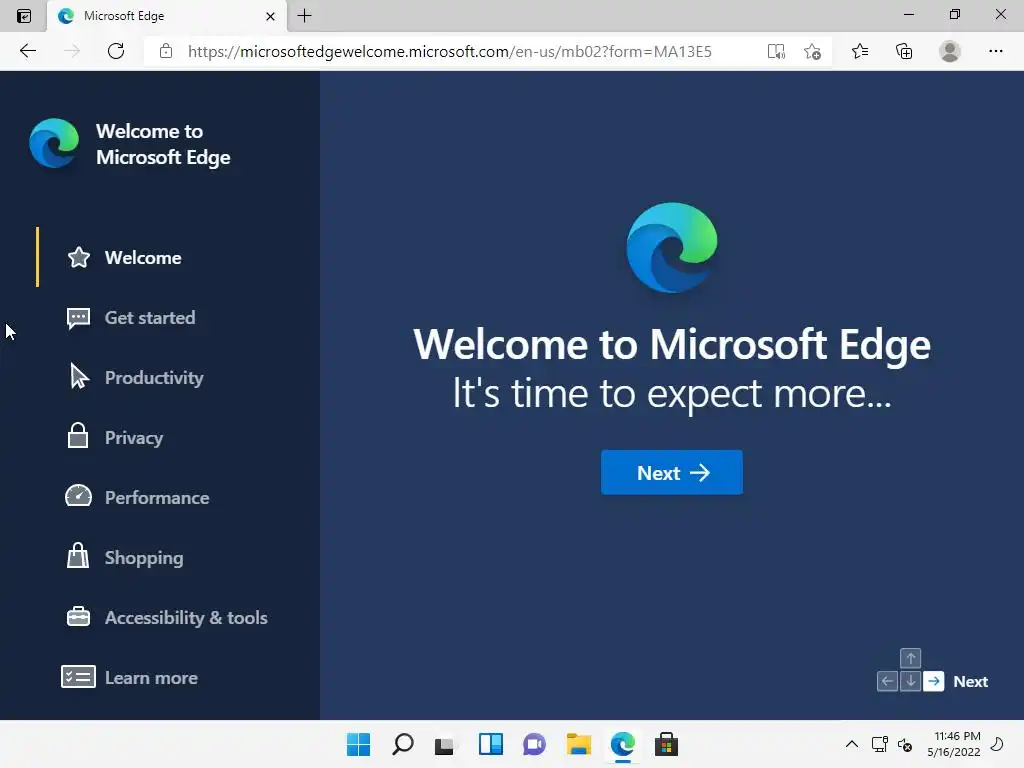Click the left arrow key hint
Screen dimensions: 1024x768
(887, 681)
